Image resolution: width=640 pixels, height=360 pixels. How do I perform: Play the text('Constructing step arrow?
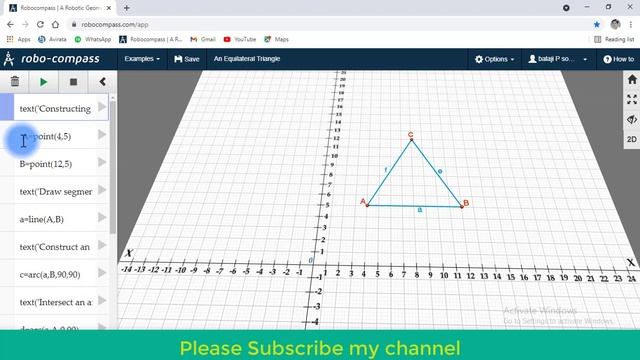point(102,107)
